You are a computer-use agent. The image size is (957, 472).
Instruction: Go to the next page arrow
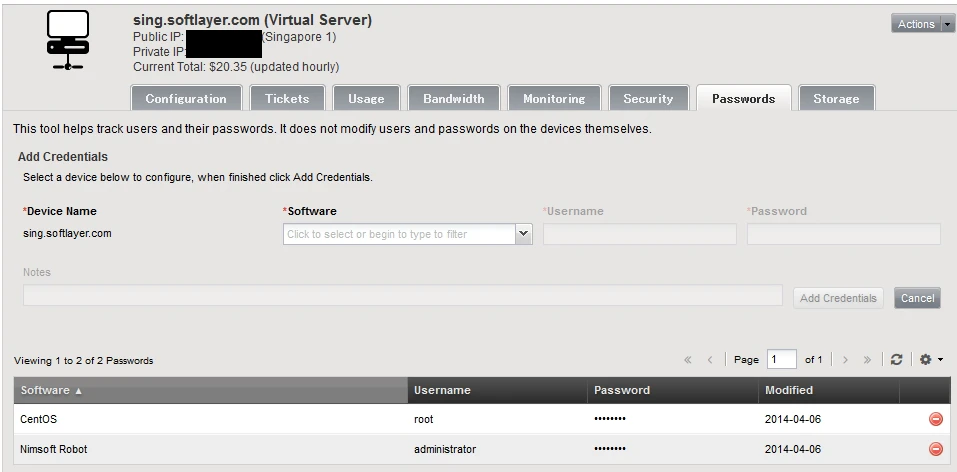pyautogui.click(x=845, y=360)
